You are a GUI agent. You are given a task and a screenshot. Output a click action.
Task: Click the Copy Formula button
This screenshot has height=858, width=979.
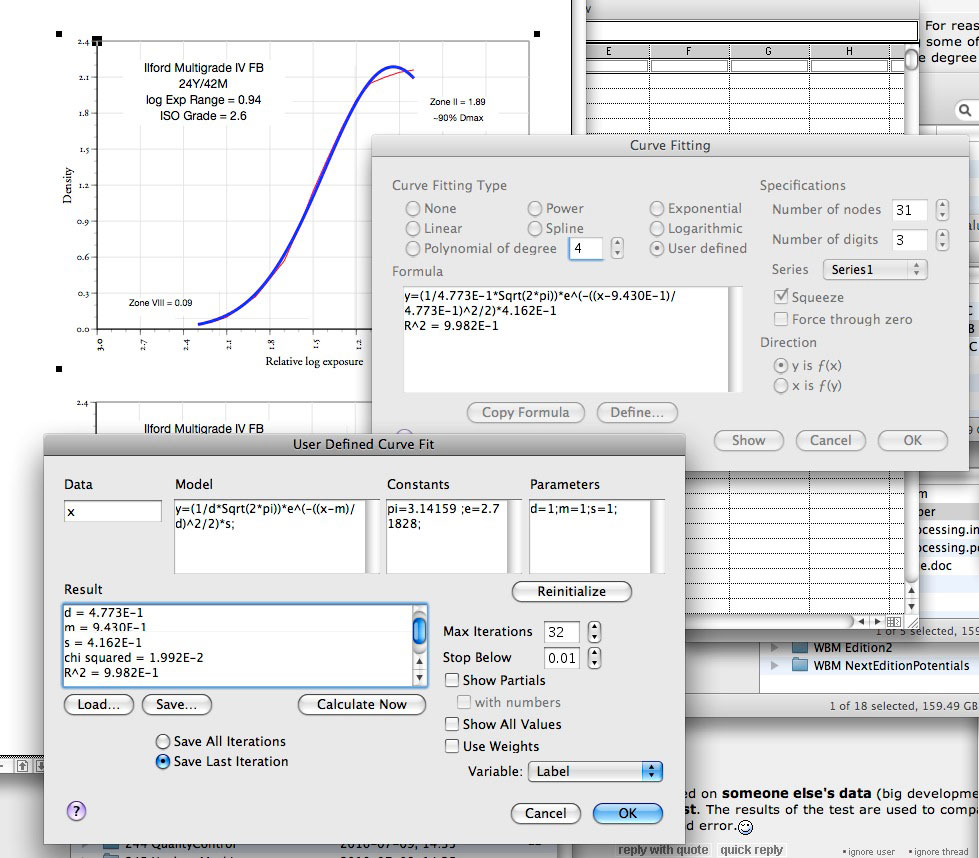point(526,412)
